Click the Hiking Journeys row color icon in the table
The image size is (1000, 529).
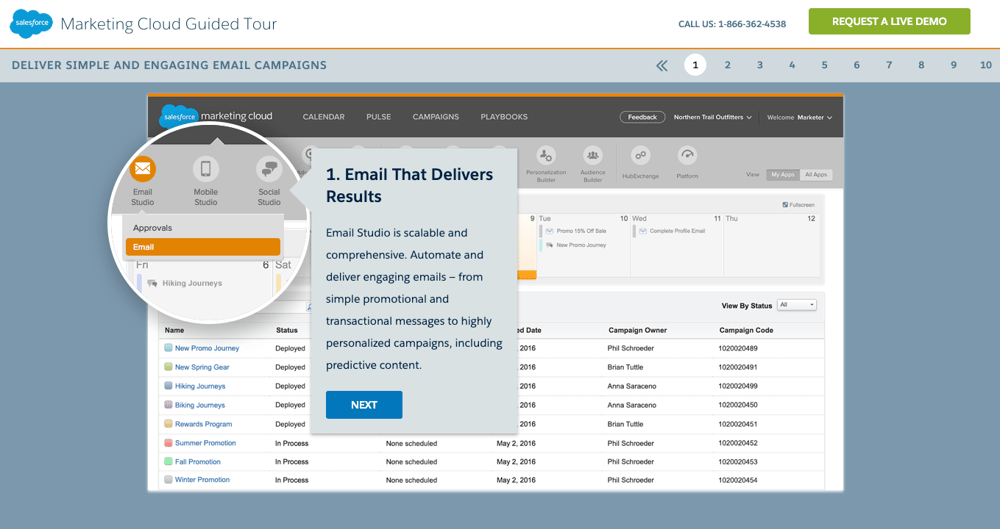[x=168, y=385]
